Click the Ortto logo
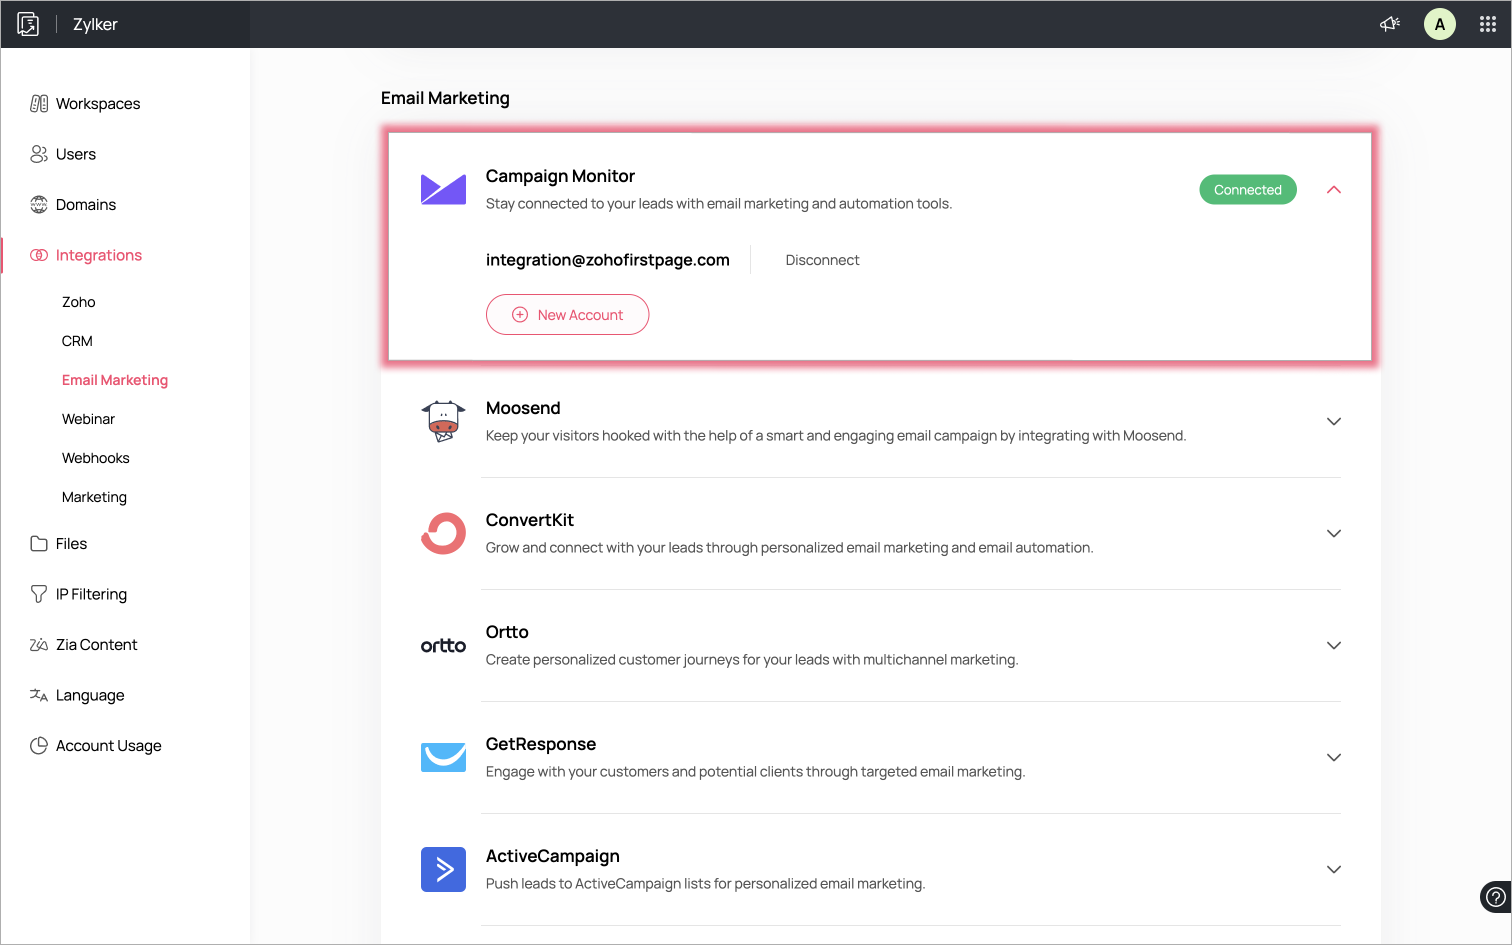Image resolution: width=1512 pixels, height=945 pixels. click(443, 646)
